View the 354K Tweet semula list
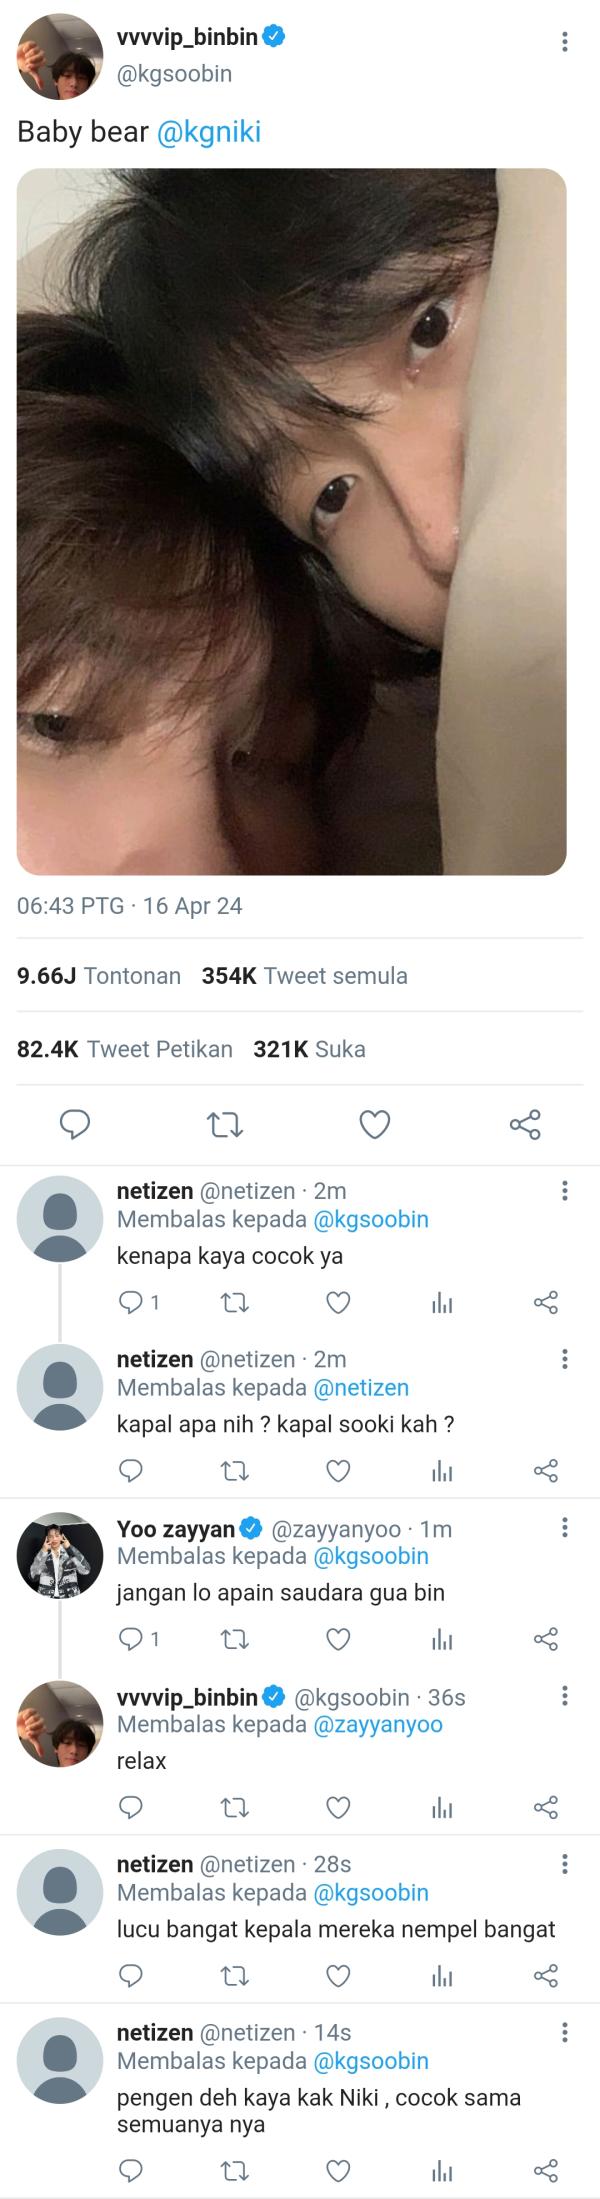 point(305,976)
